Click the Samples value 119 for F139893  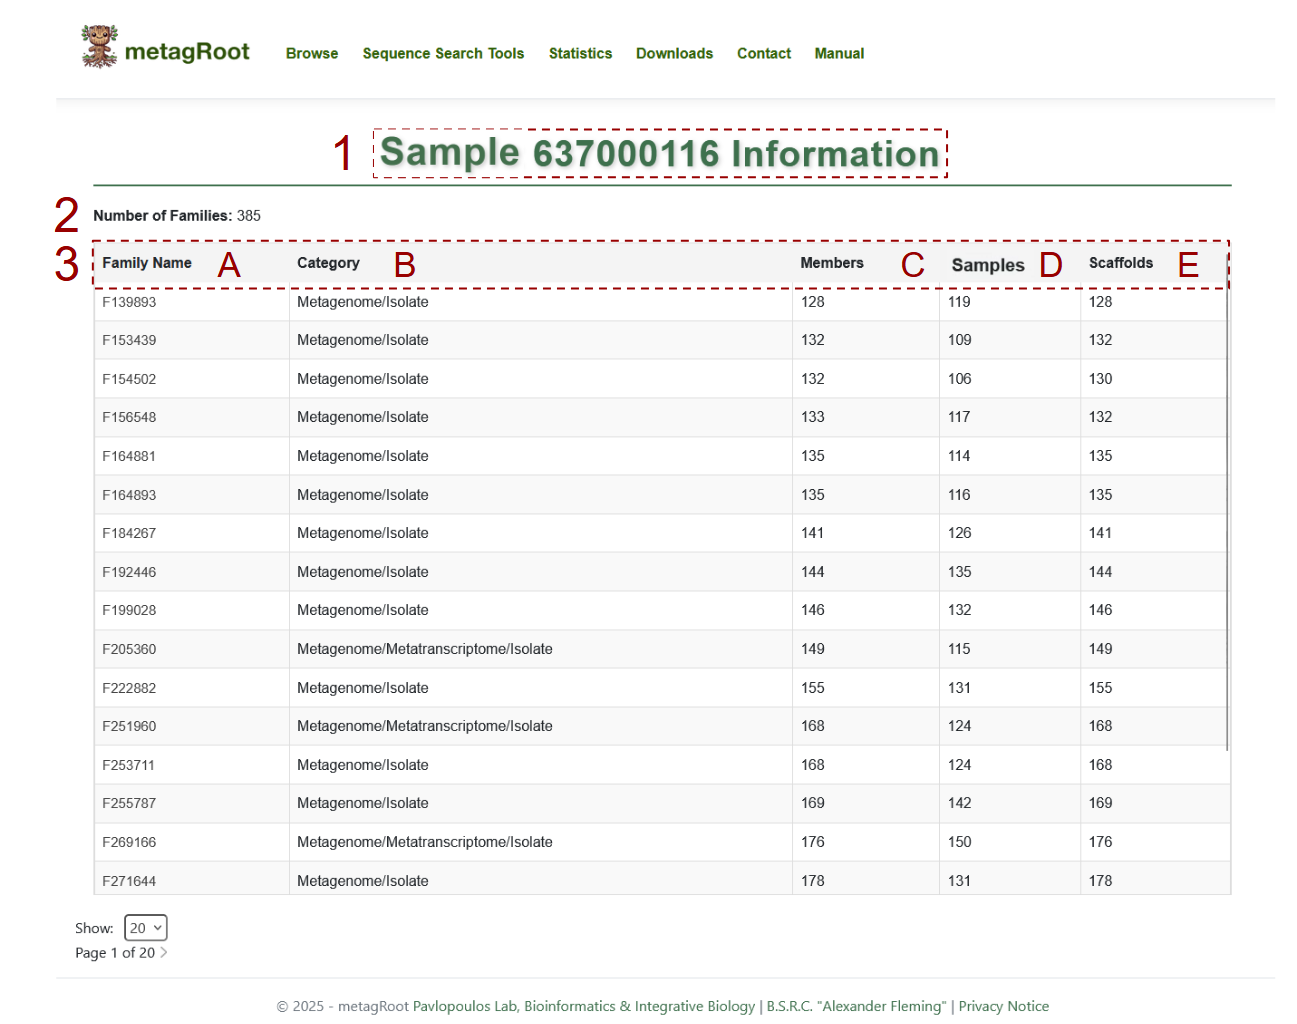point(960,302)
